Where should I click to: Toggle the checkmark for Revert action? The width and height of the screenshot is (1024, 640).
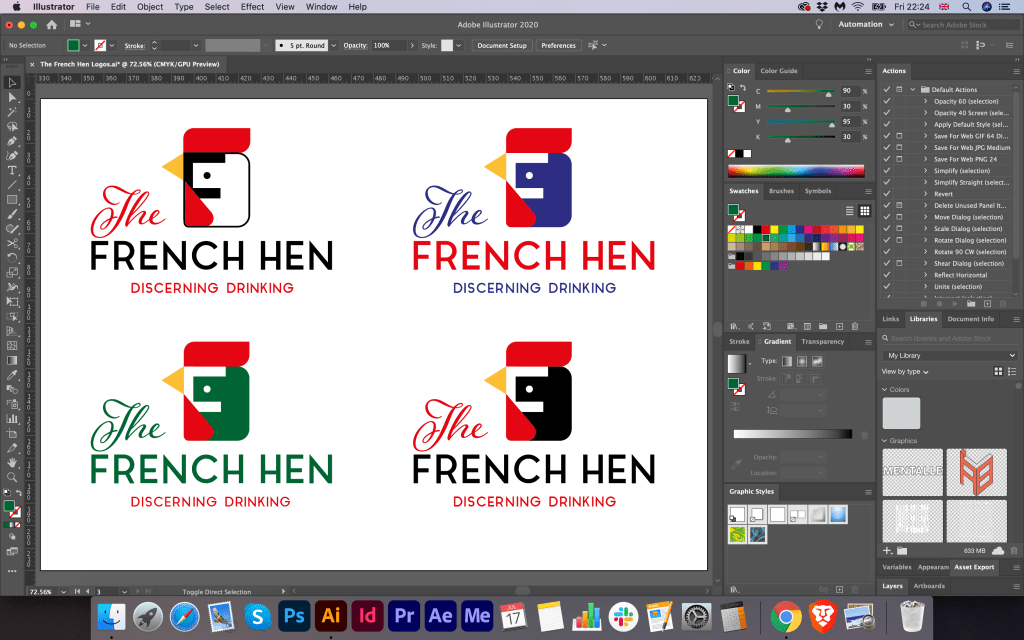pos(886,194)
